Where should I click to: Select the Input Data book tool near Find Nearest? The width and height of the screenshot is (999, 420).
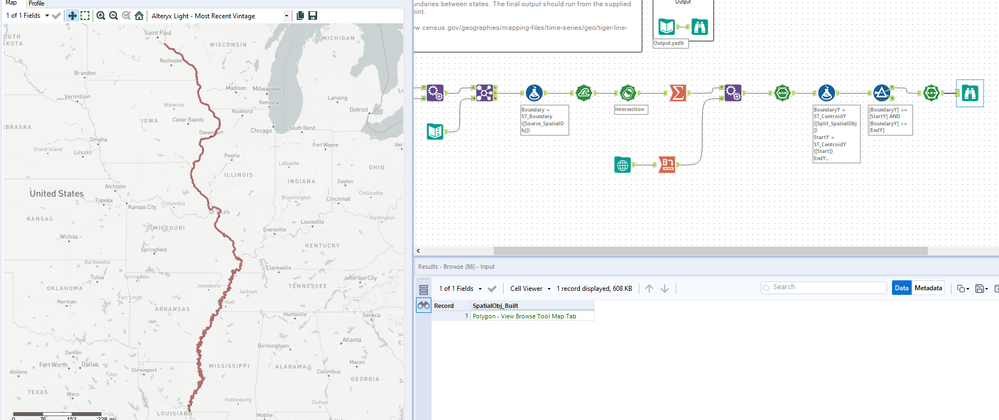click(435, 131)
